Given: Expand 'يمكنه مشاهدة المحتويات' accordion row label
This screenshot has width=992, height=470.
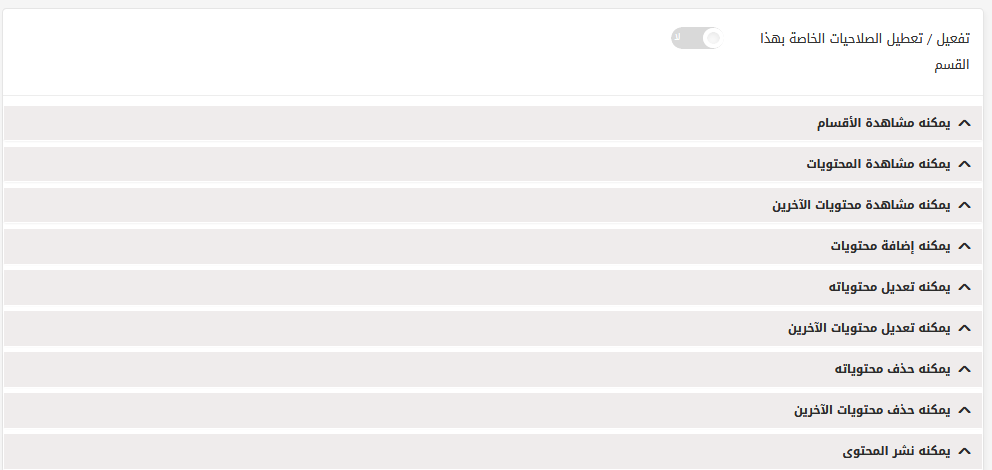Looking at the screenshot, I should point(879,164).
